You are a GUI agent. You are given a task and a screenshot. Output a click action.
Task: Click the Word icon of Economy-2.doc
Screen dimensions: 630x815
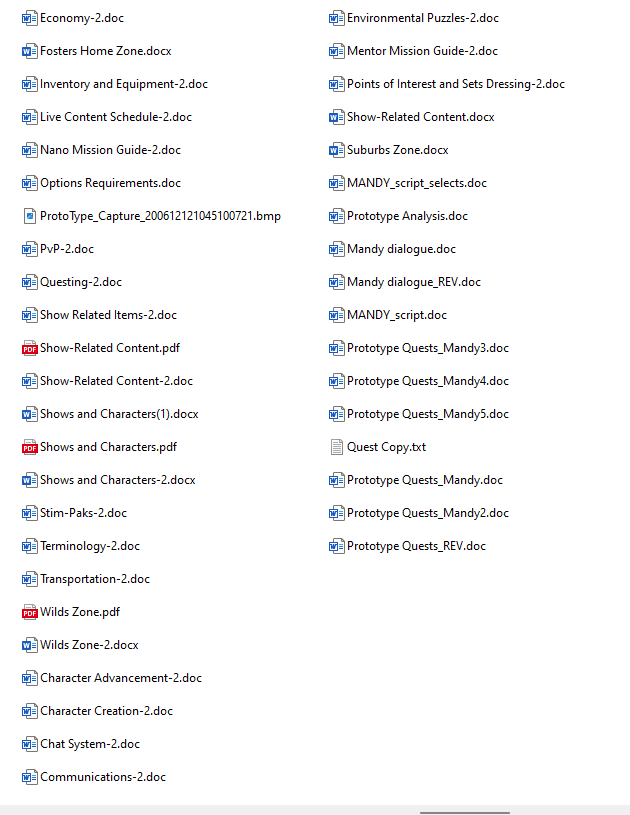tap(30, 18)
